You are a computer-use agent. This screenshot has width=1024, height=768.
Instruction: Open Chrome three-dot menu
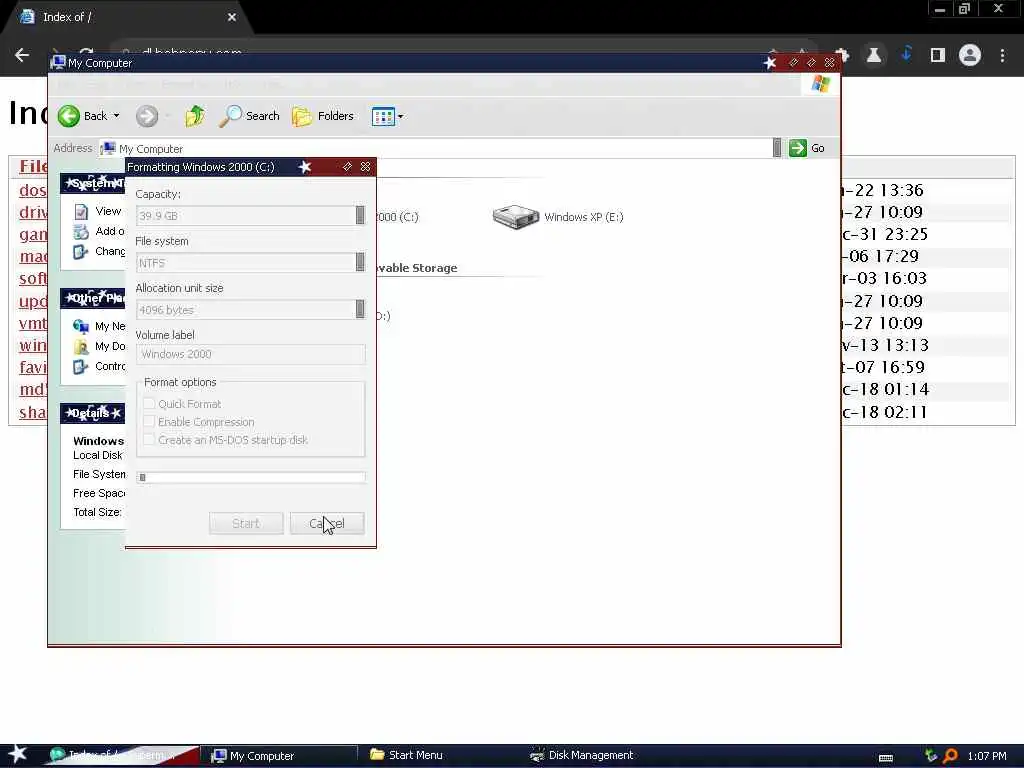(1002, 56)
